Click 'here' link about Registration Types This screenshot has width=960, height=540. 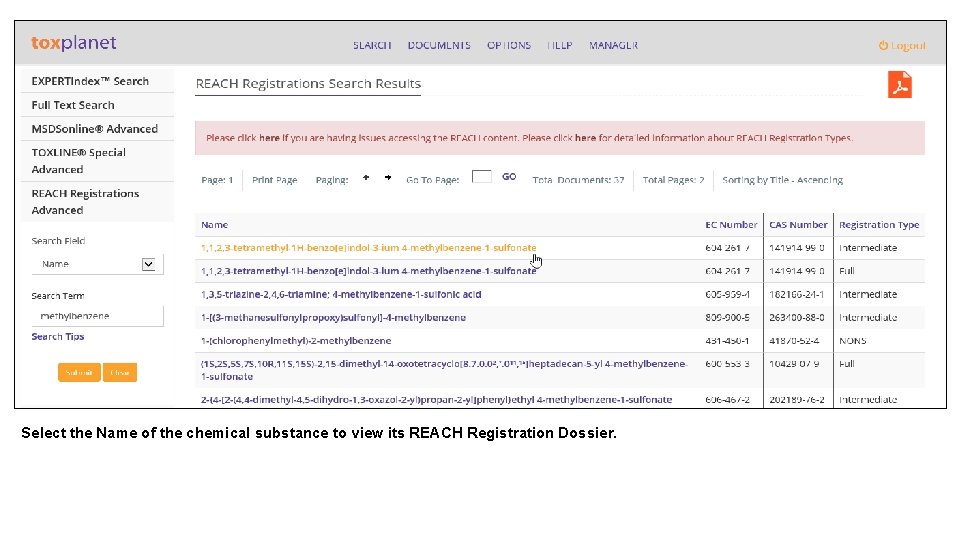click(585, 138)
